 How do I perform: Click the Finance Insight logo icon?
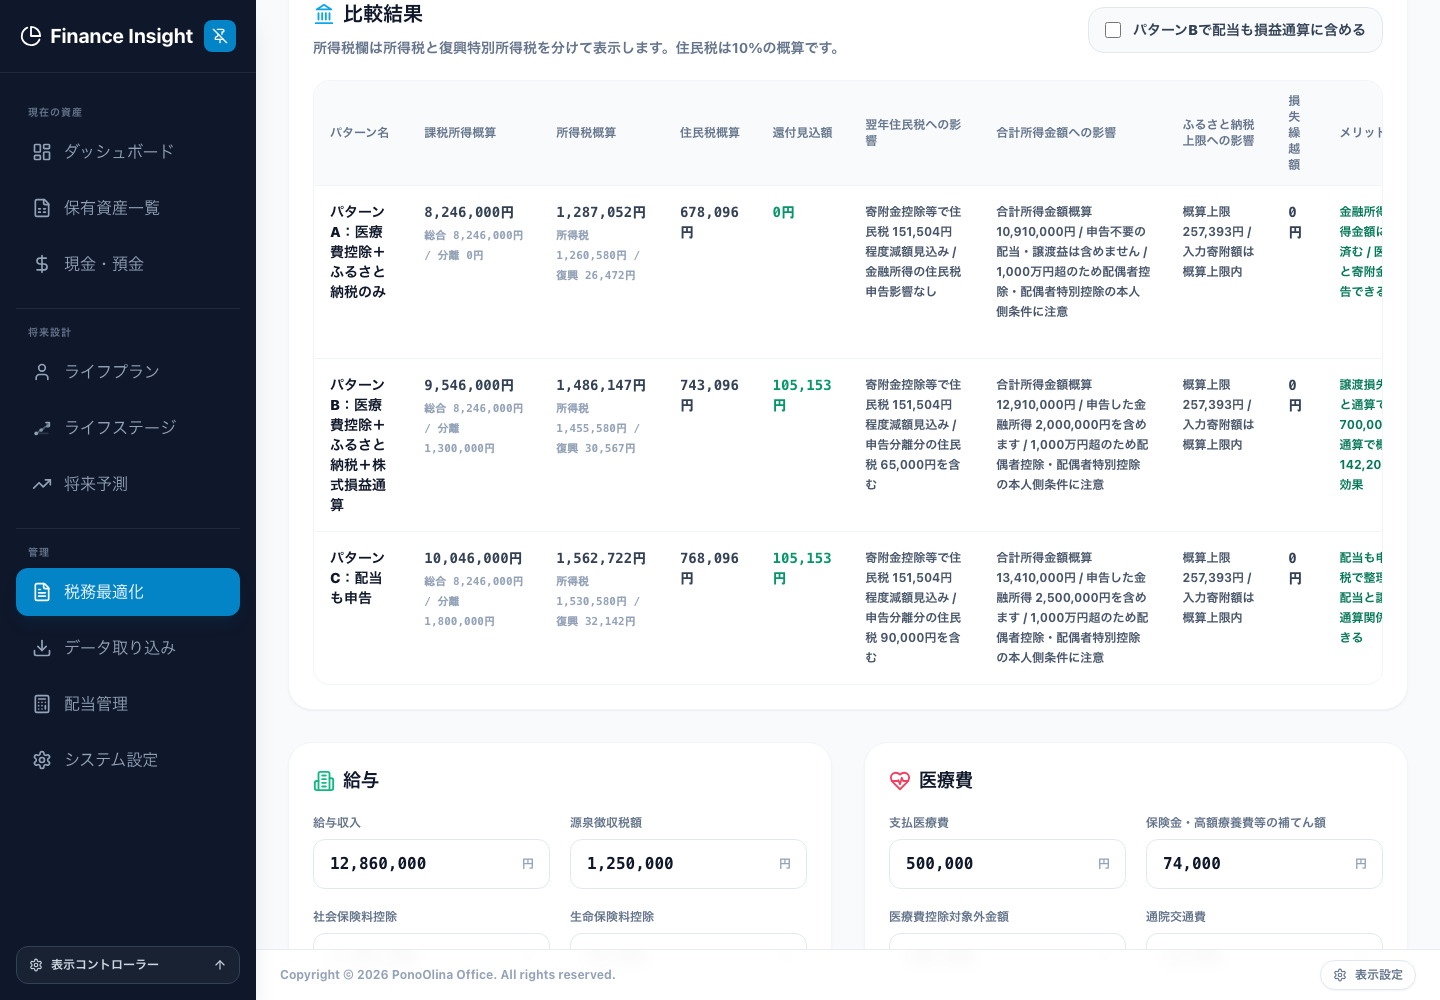coord(31,36)
